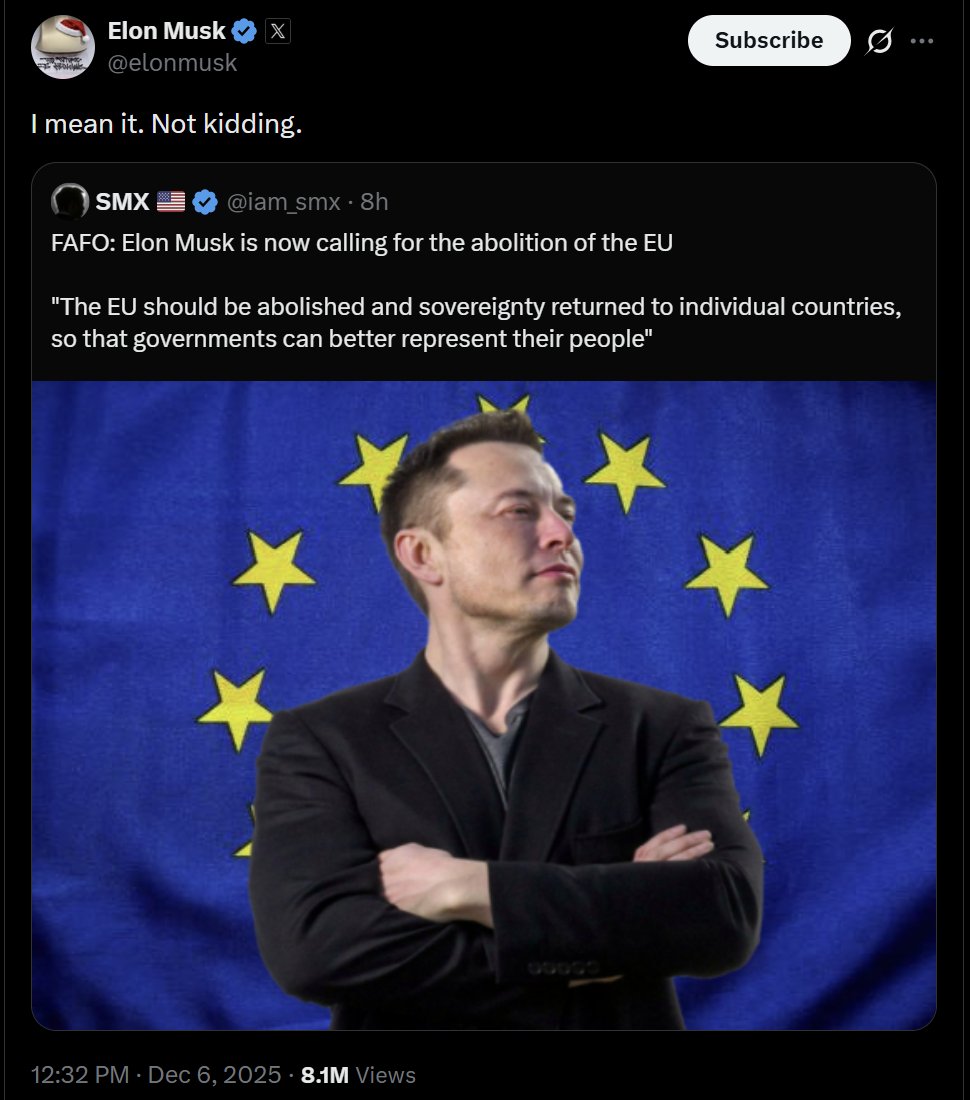970x1100 pixels.
Task: Click the Elon Musk display name
Action: [x=166, y=31]
